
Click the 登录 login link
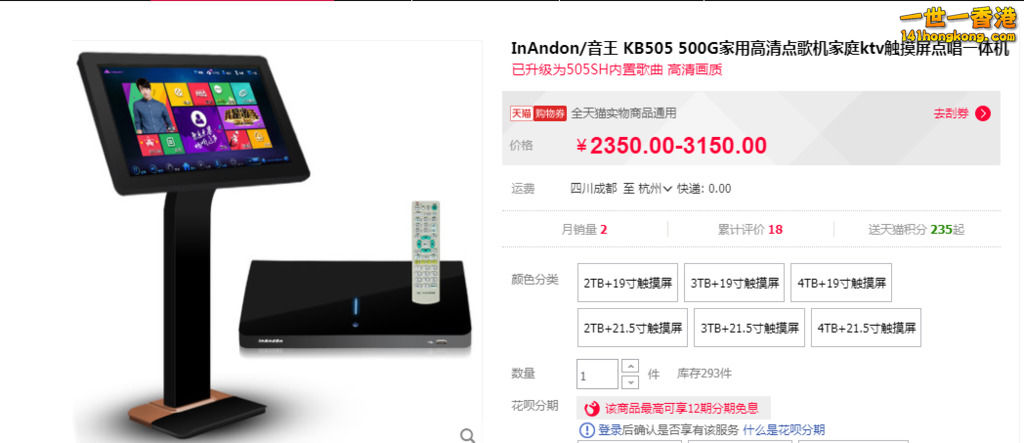[x=610, y=430]
